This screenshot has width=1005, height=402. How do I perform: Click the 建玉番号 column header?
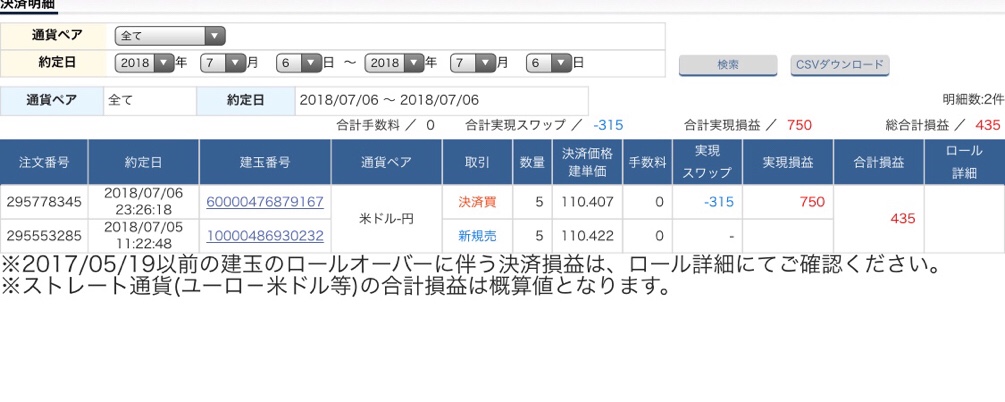[264, 161]
